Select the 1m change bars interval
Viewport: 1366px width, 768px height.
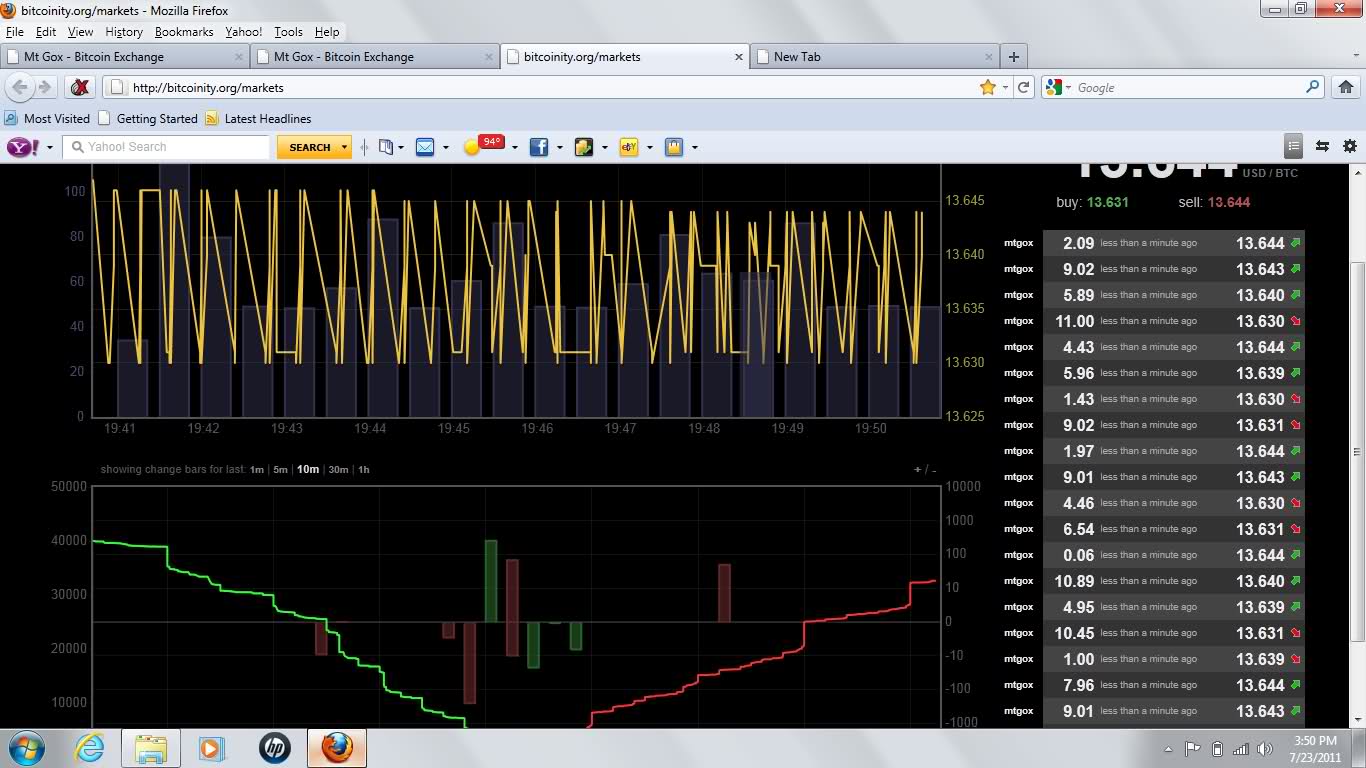coord(257,470)
